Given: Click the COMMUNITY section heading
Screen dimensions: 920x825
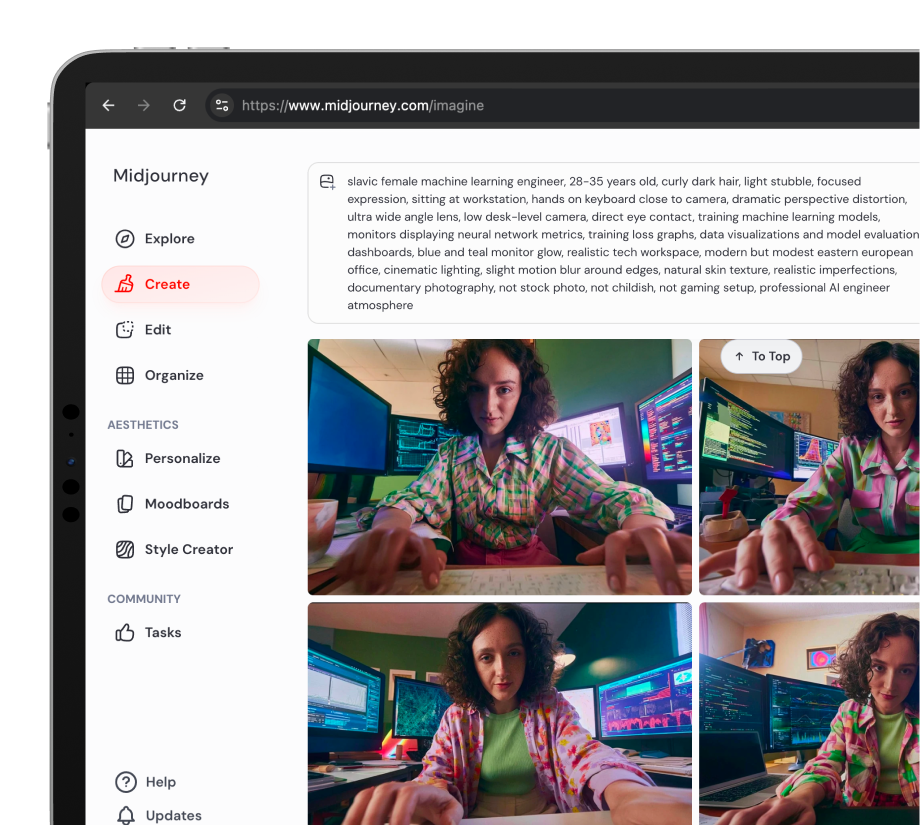Looking at the screenshot, I should point(144,599).
